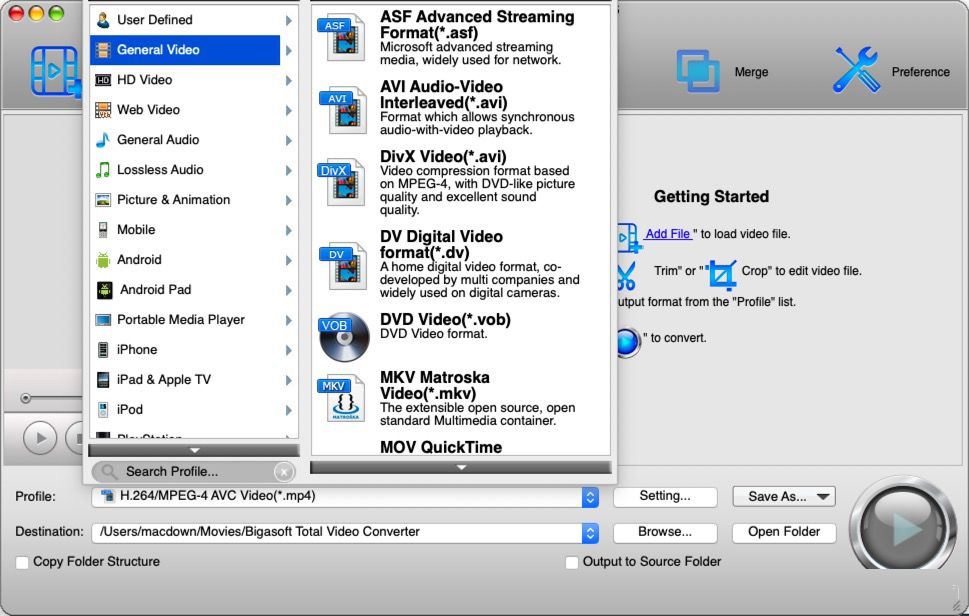The image size is (969, 616).
Task: Click the iPod device icon
Action: coord(103,410)
